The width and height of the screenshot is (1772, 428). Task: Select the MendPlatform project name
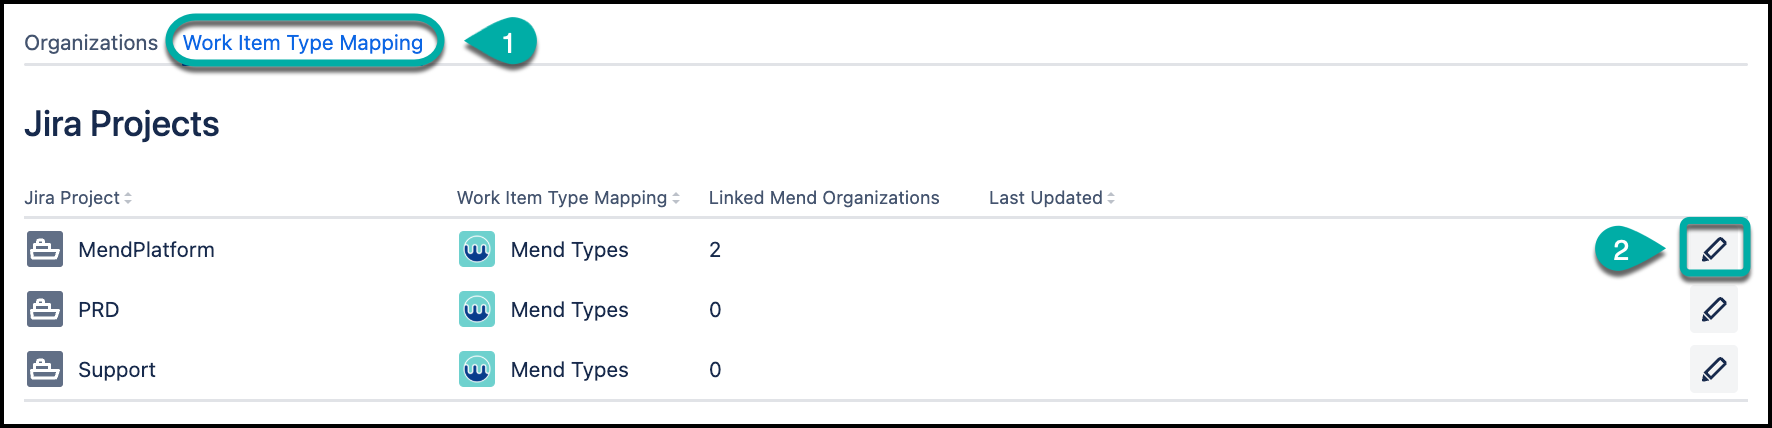[x=146, y=250]
